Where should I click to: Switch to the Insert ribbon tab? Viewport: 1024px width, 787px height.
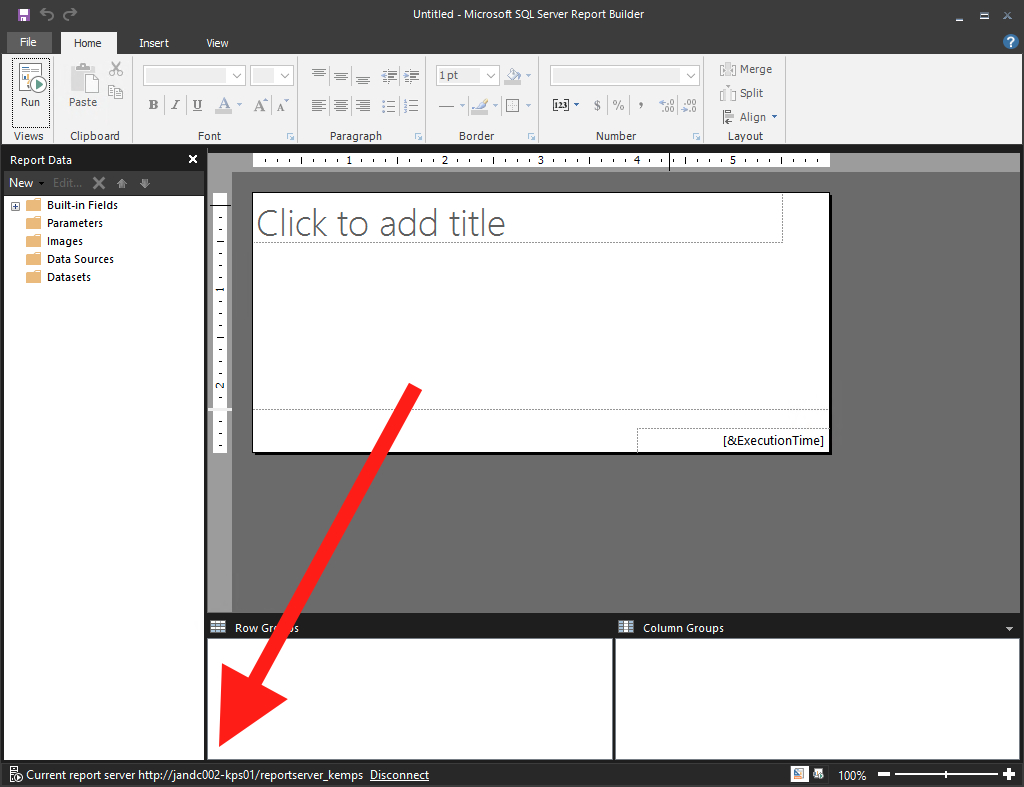(x=154, y=43)
